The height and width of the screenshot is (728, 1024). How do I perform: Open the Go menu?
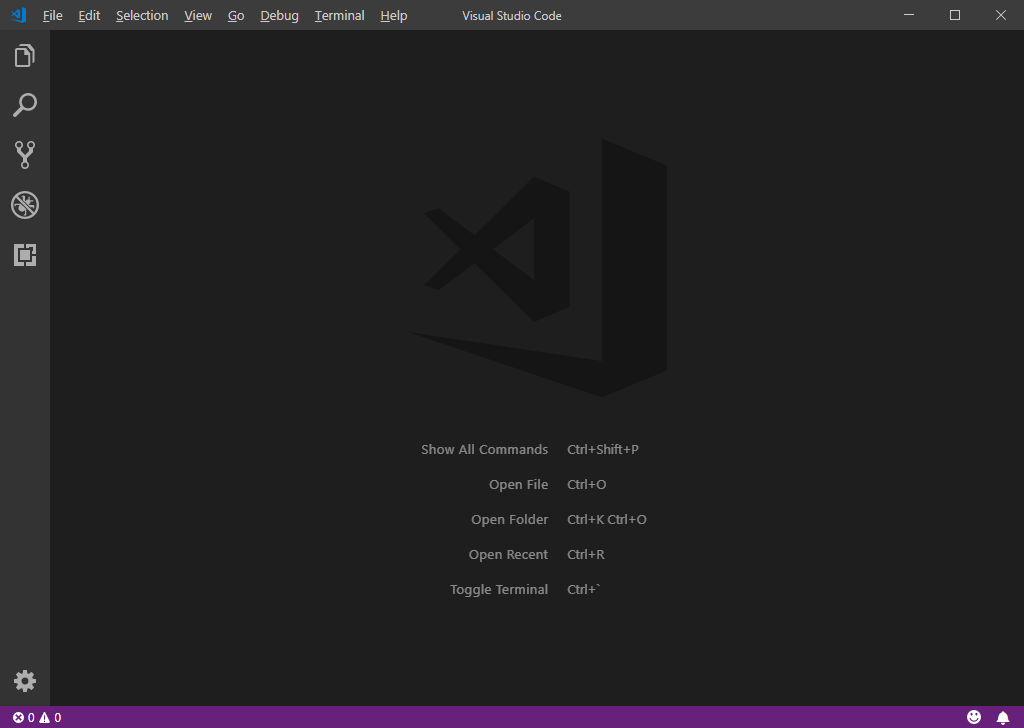click(236, 16)
